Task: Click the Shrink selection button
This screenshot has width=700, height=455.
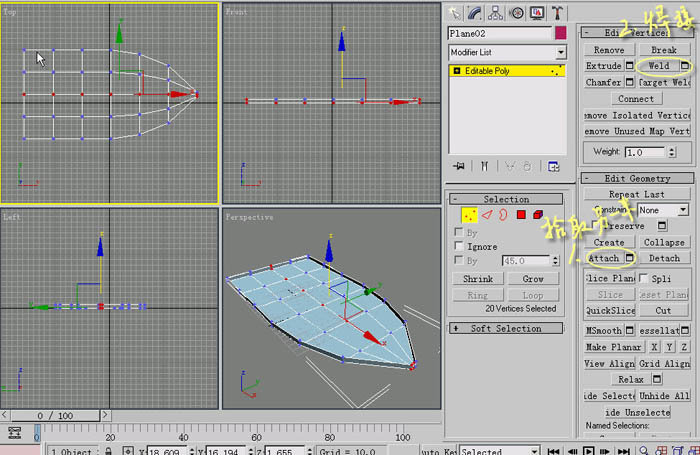Action: tap(478, 279)
